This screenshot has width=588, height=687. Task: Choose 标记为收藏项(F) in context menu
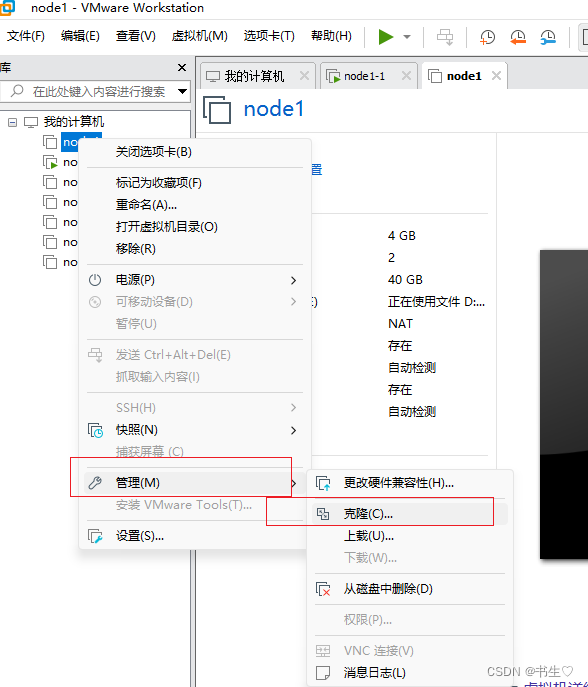195,183
